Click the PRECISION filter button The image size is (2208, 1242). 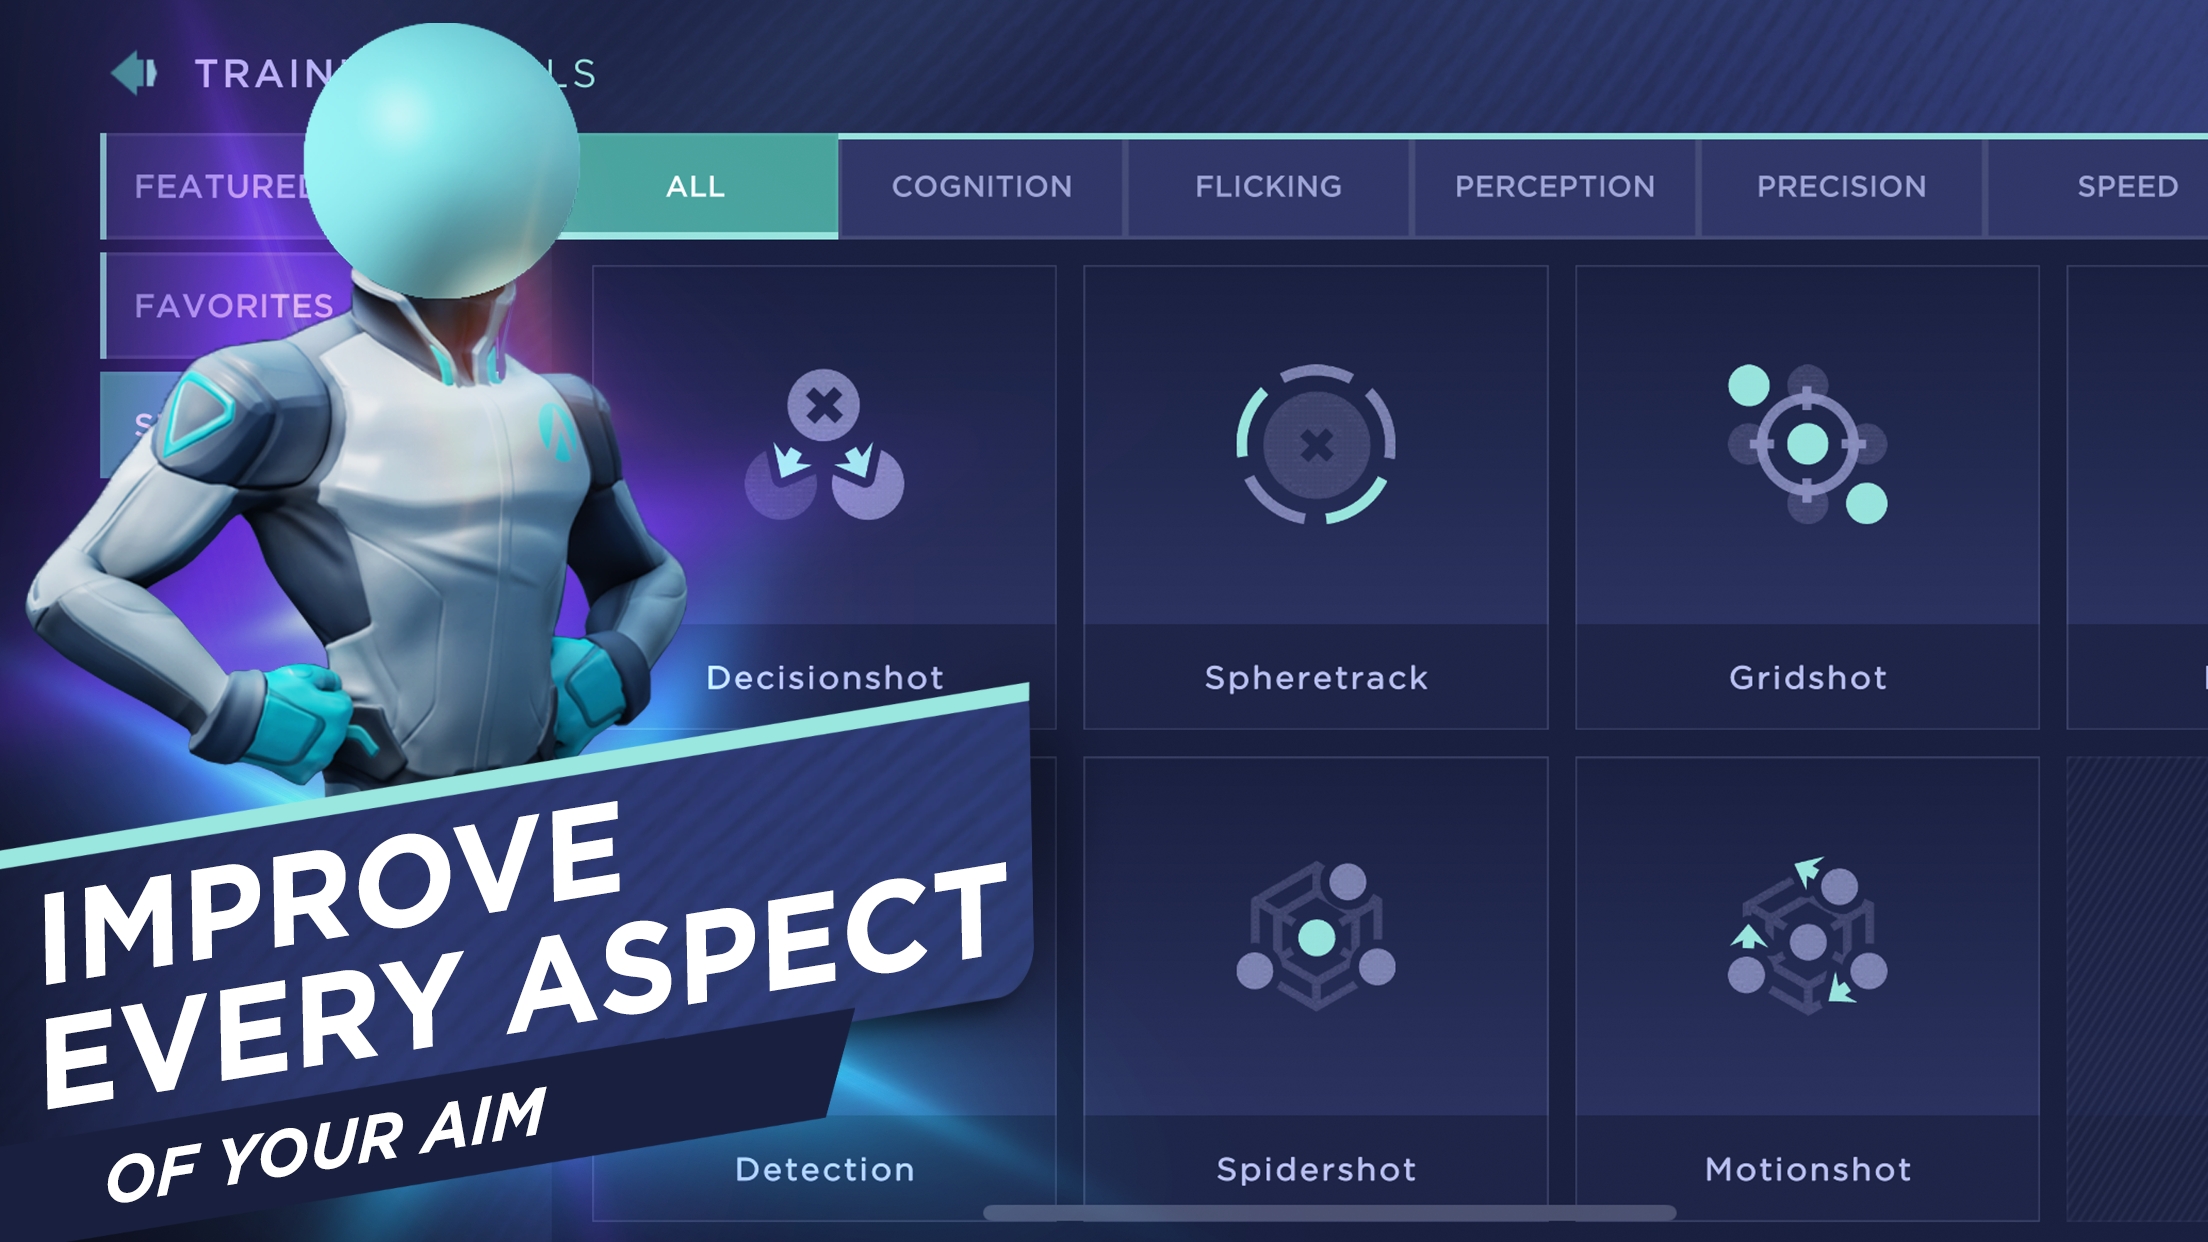[x=1839, y=185]
